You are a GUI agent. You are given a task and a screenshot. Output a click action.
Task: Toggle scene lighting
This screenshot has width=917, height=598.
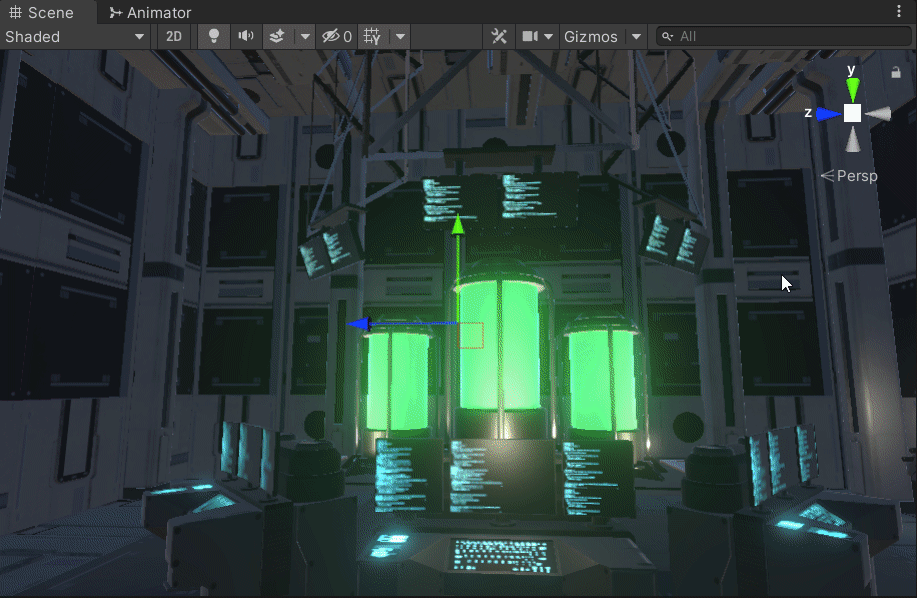pyautogui.click(x=213, y=36)
